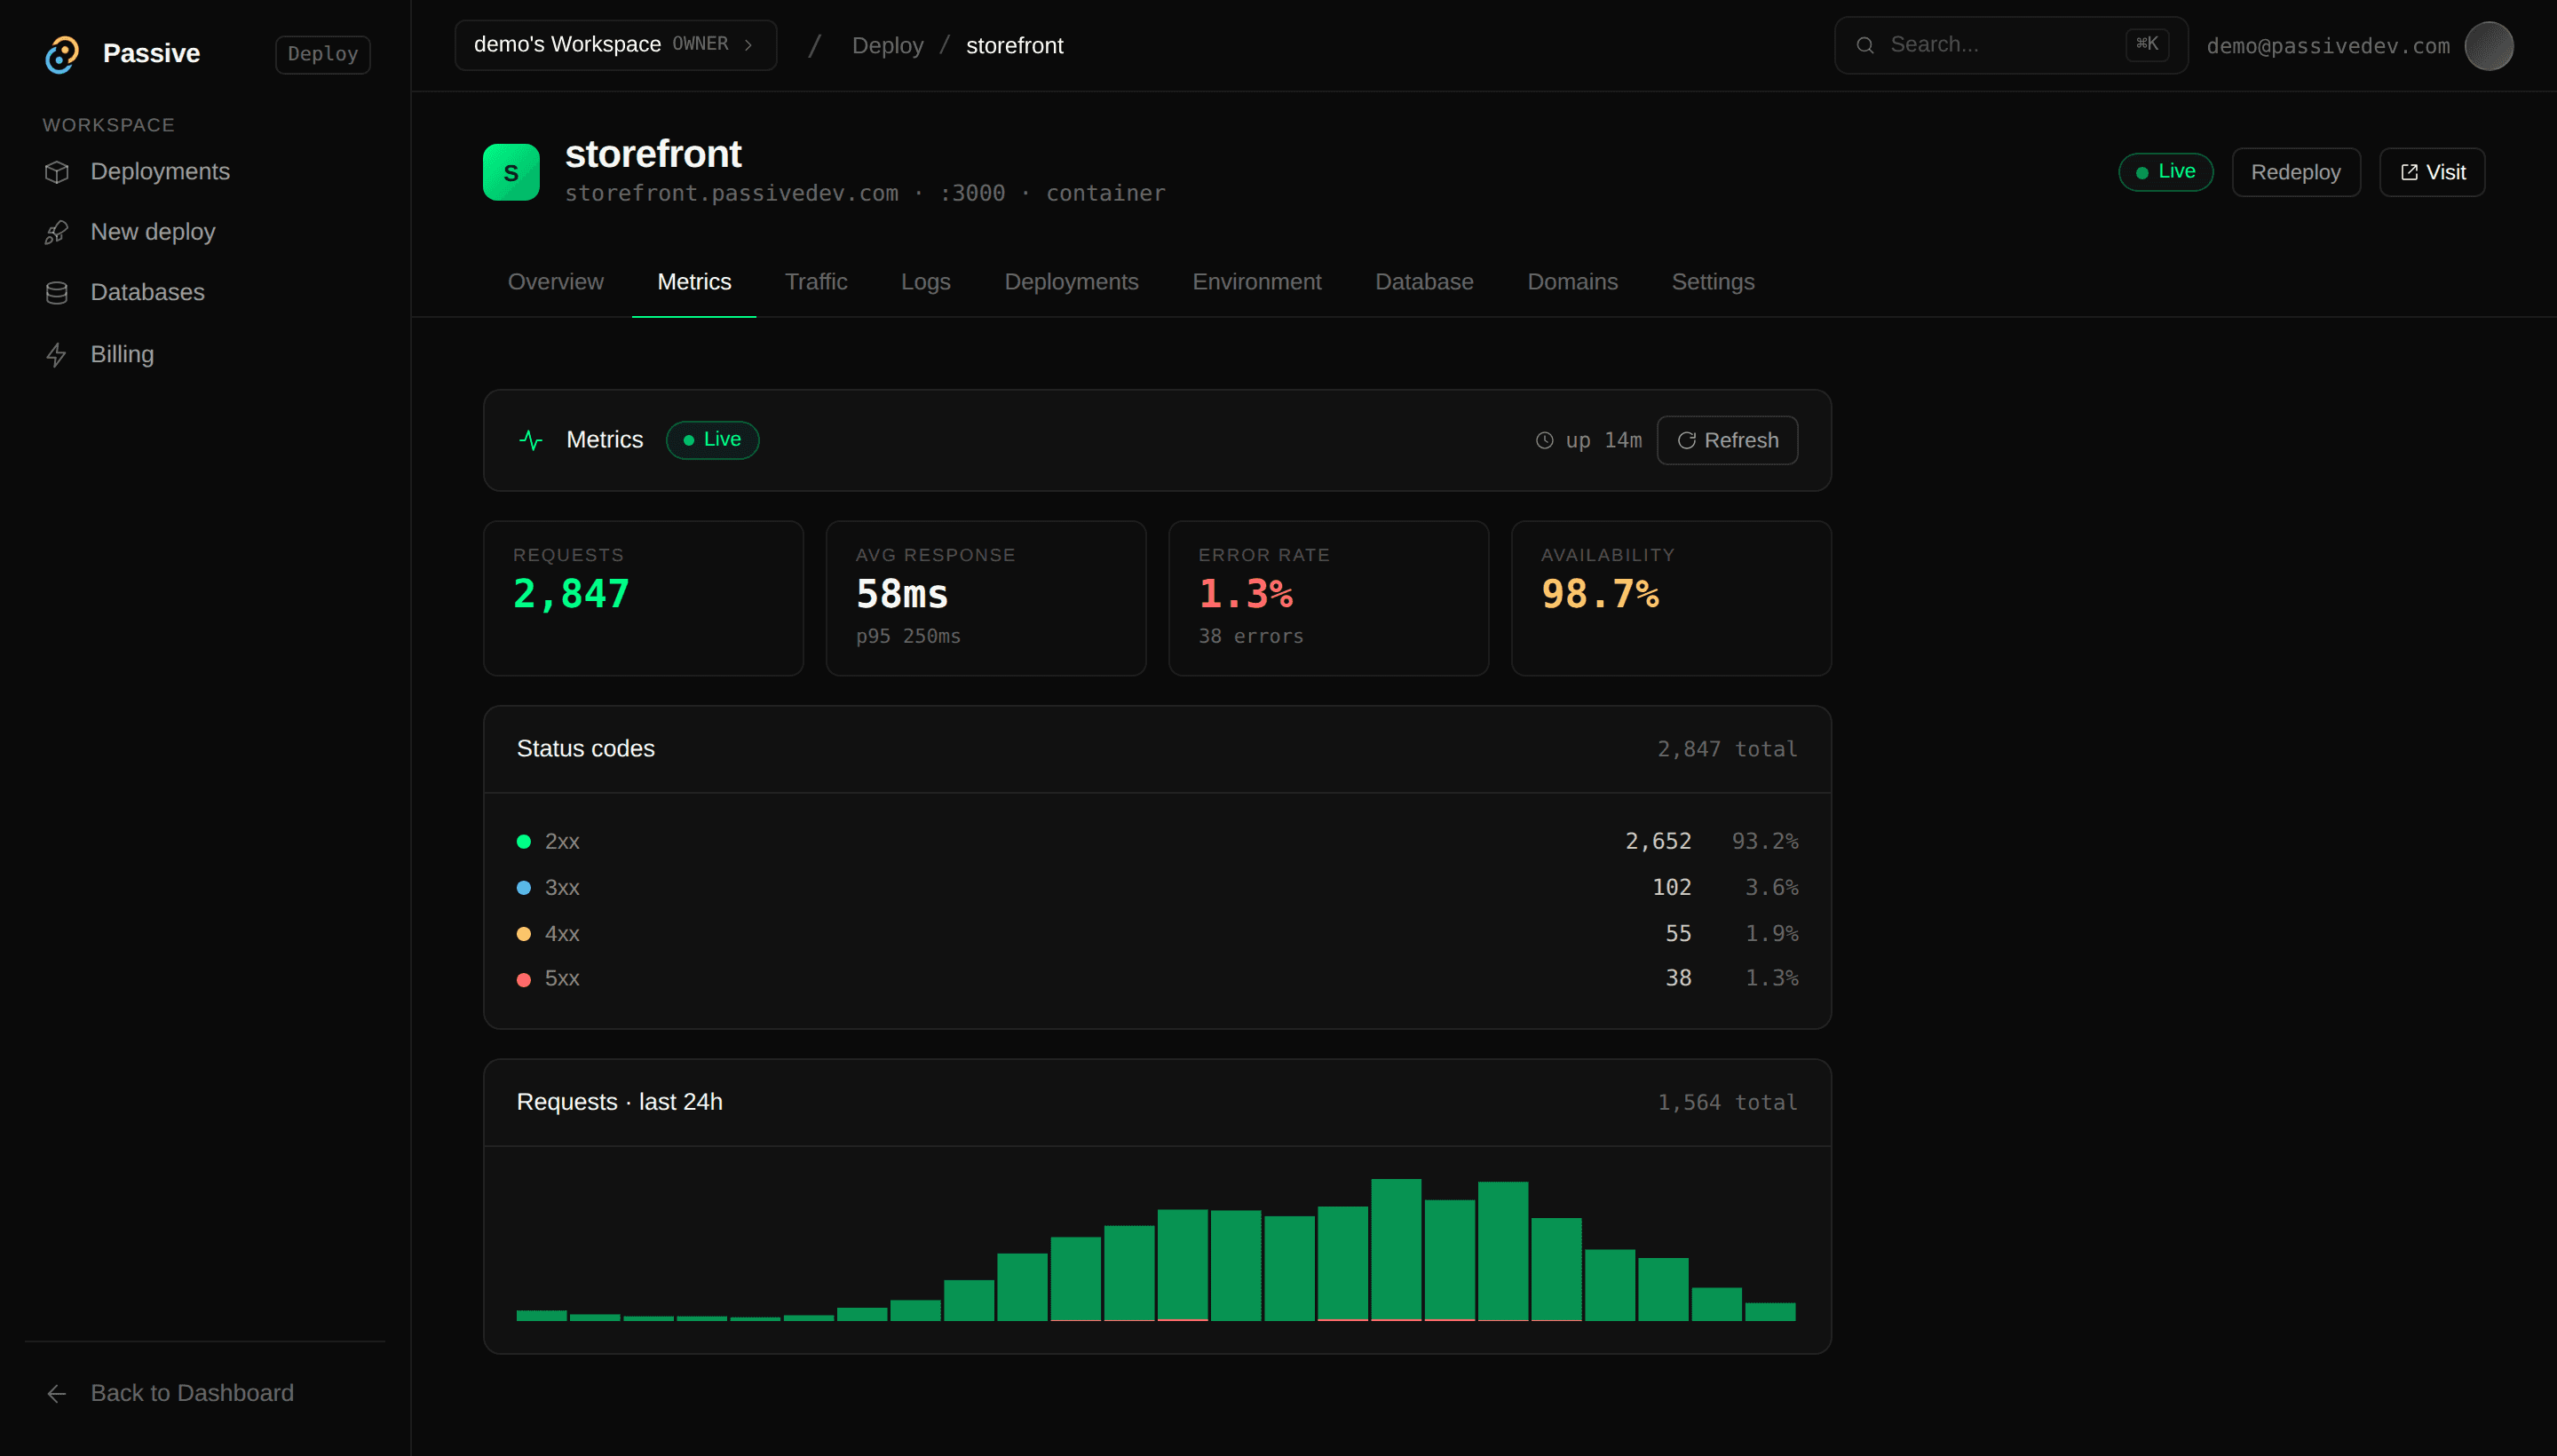Click the green 2xx status dot
Image resolution: width=2557 pixels, height=1456 pixels.
(523, 842)
